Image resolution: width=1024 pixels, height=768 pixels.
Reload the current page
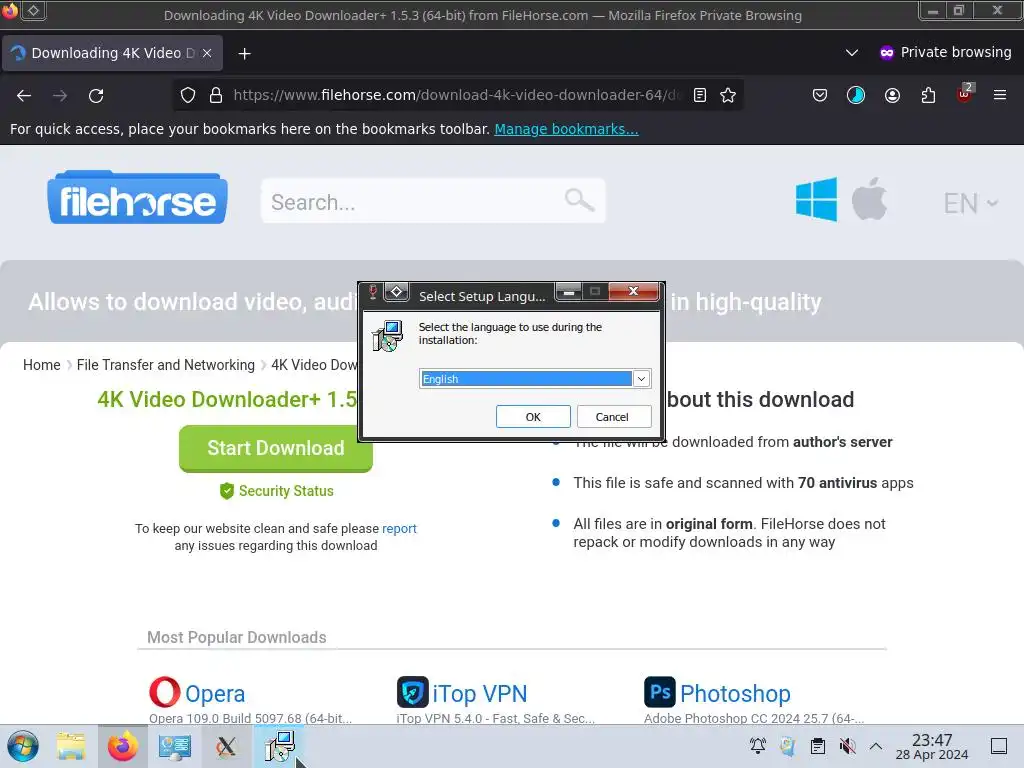click(96, 95)
